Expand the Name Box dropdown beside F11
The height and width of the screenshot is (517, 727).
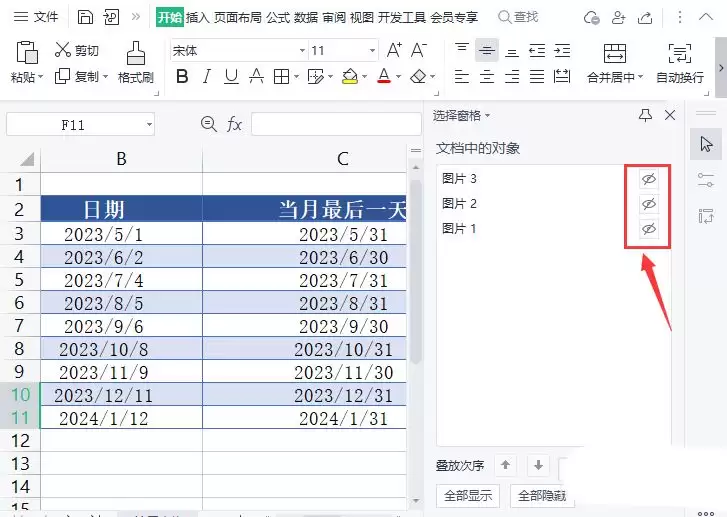pos(149,124)
